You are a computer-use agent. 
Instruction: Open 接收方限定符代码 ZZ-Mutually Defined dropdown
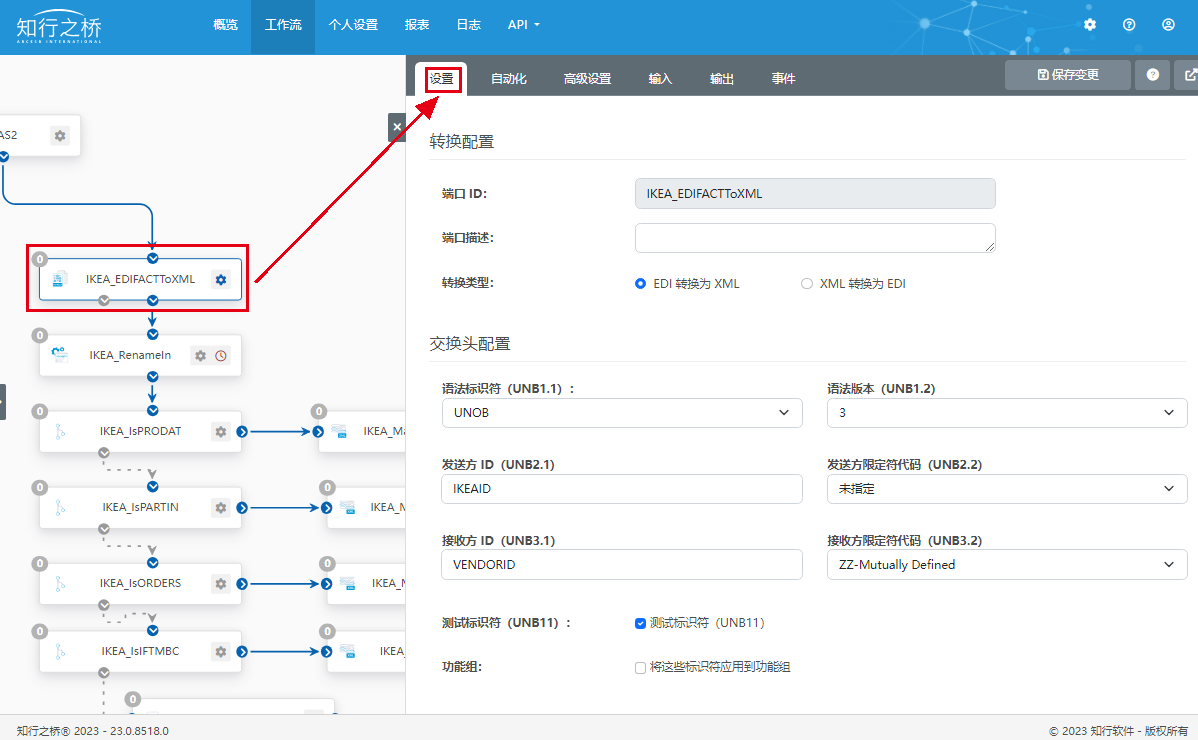[1007, 565]
